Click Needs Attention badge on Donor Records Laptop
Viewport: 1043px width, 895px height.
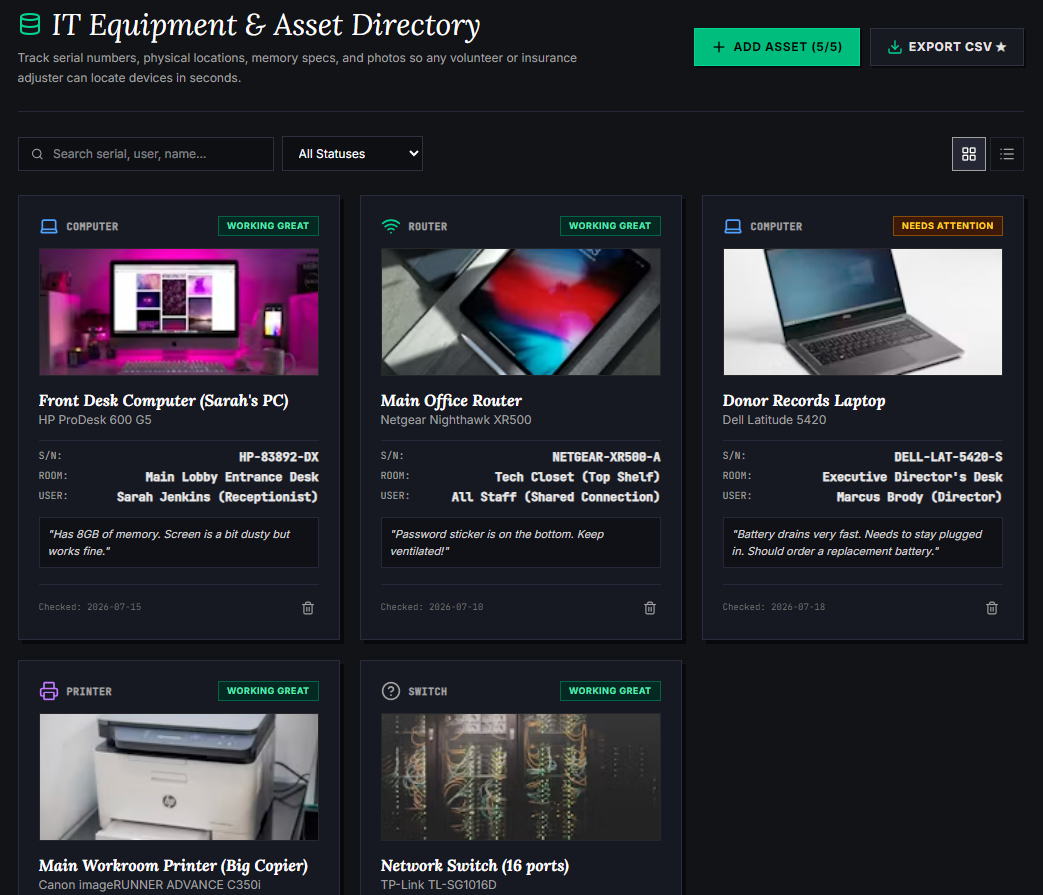(x=947, y=226)
